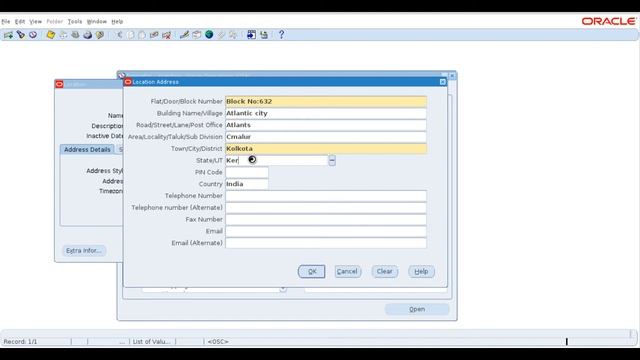This screenshot has height=360, width=640.
Task: Click the New record toolbar icon
Action: pyautogui.click(x=8, y=35)
